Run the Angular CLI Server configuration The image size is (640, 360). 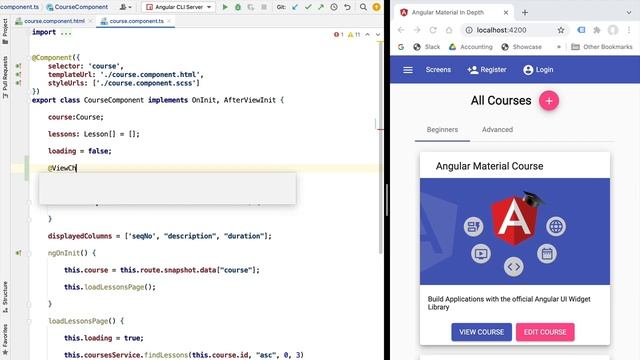pyautogui.click(x=225, y=7)
